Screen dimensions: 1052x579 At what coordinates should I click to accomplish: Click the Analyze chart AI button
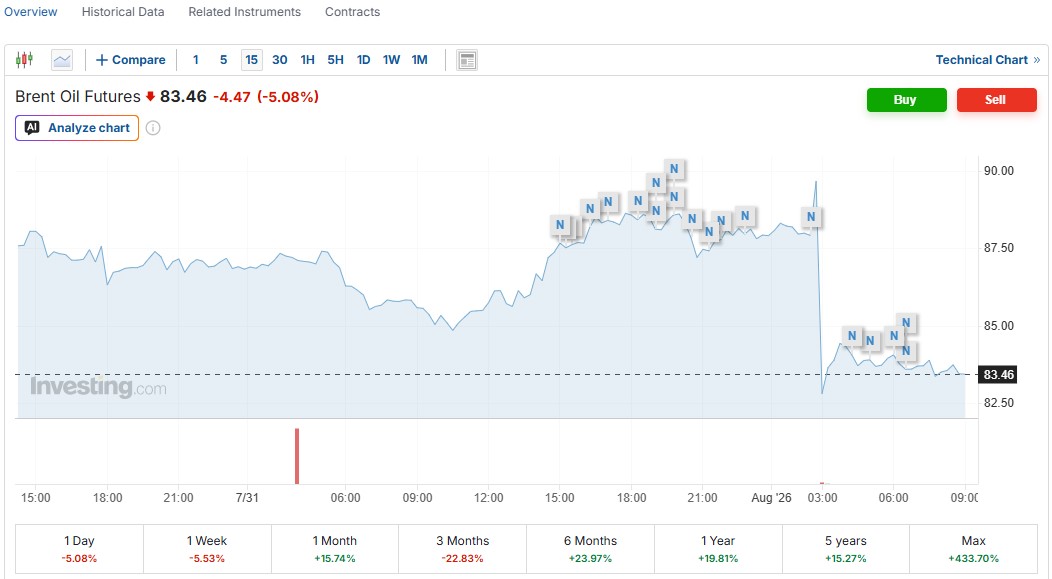77,128
